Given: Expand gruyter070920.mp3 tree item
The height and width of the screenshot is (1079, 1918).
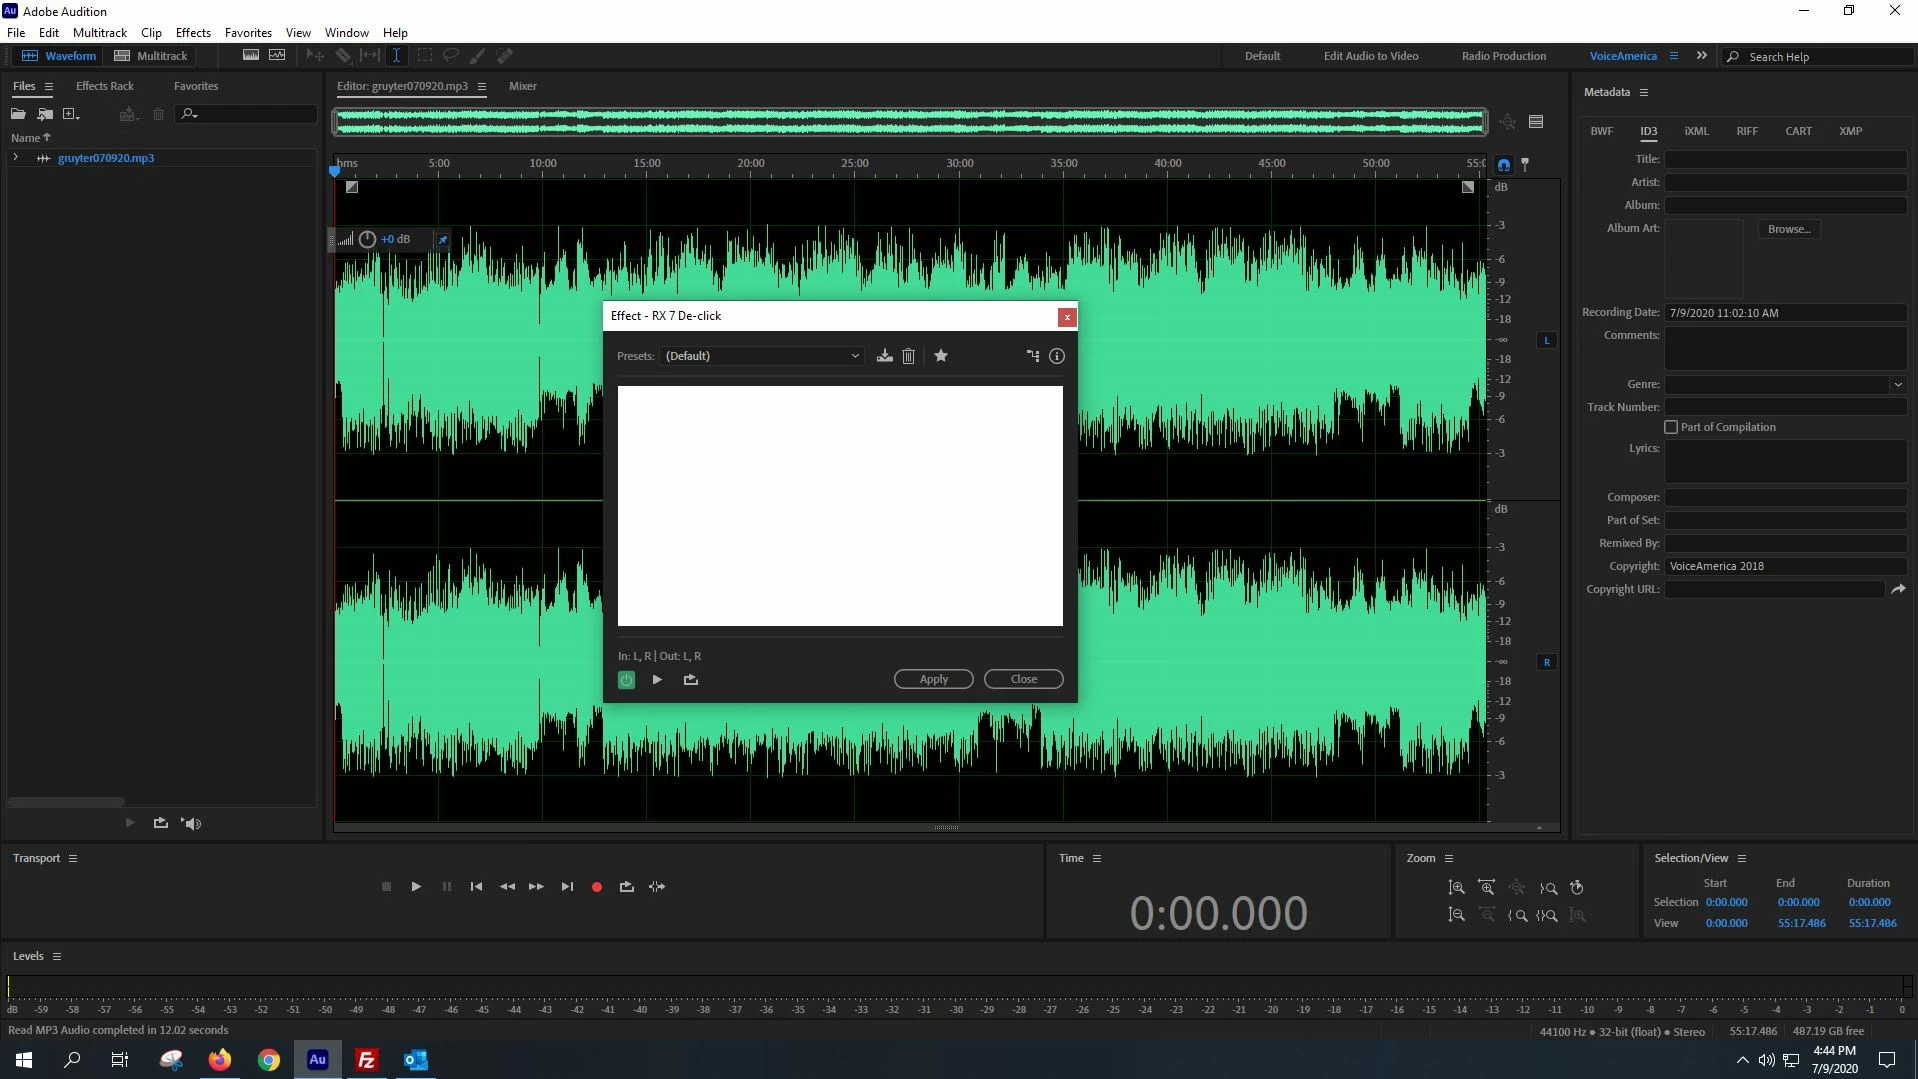Looking at the screenshot, I should point(15,158).
